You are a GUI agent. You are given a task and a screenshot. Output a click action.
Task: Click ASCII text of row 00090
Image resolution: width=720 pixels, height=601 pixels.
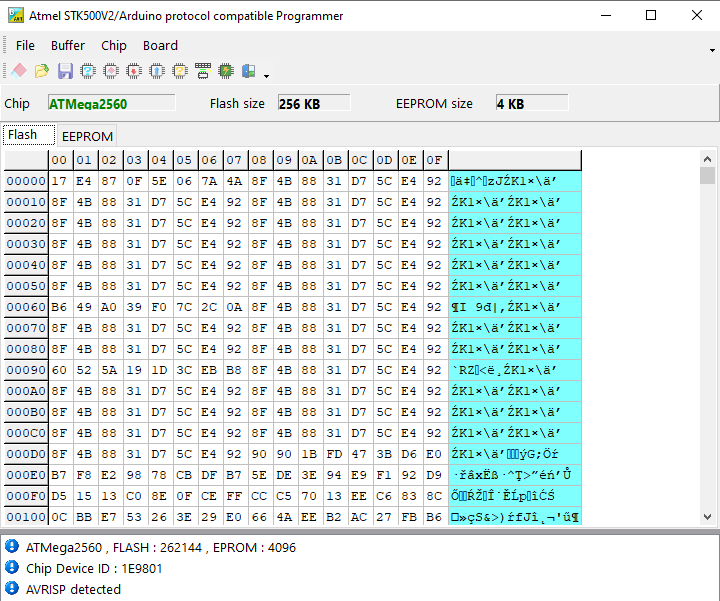(515, 370)
